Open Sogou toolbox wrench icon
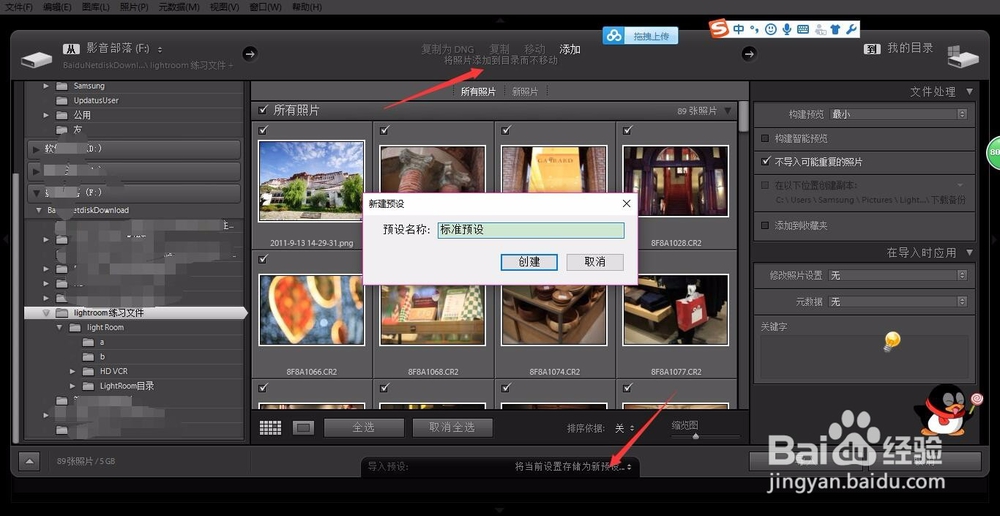1000x516 pixels. [851, 29]
